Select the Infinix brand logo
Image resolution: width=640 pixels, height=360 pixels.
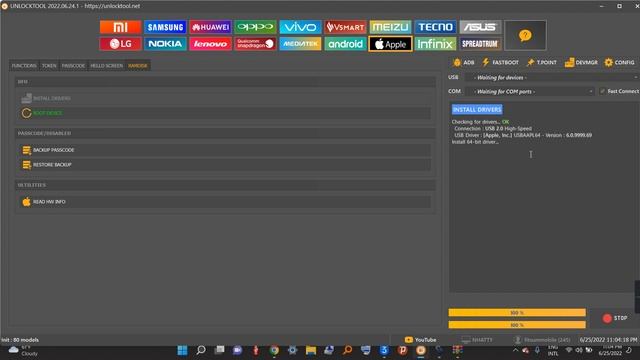click(x=435, y=44)
